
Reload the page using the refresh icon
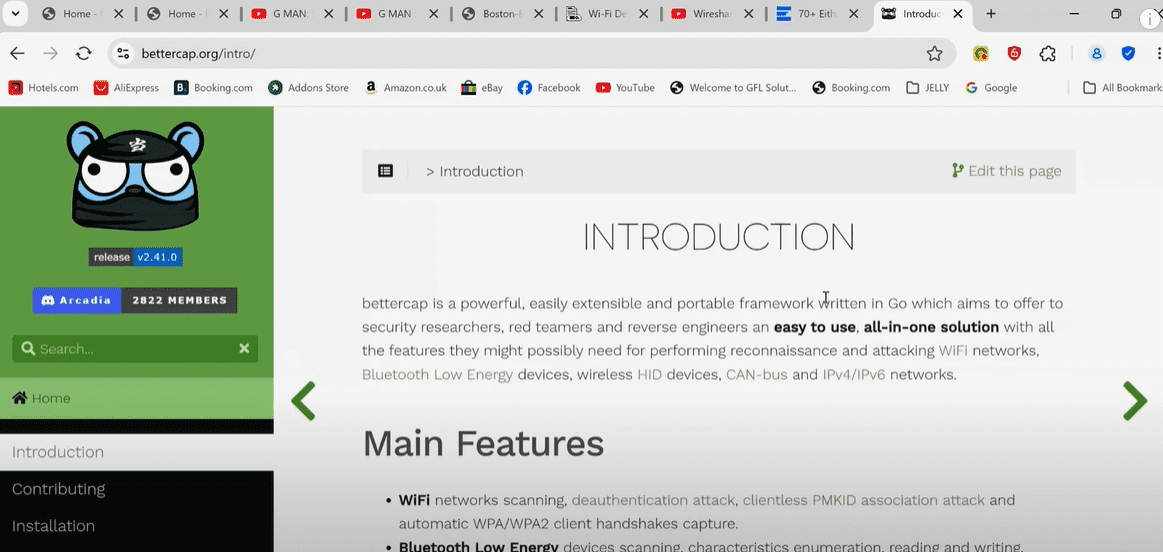click(x=84, y=54)
